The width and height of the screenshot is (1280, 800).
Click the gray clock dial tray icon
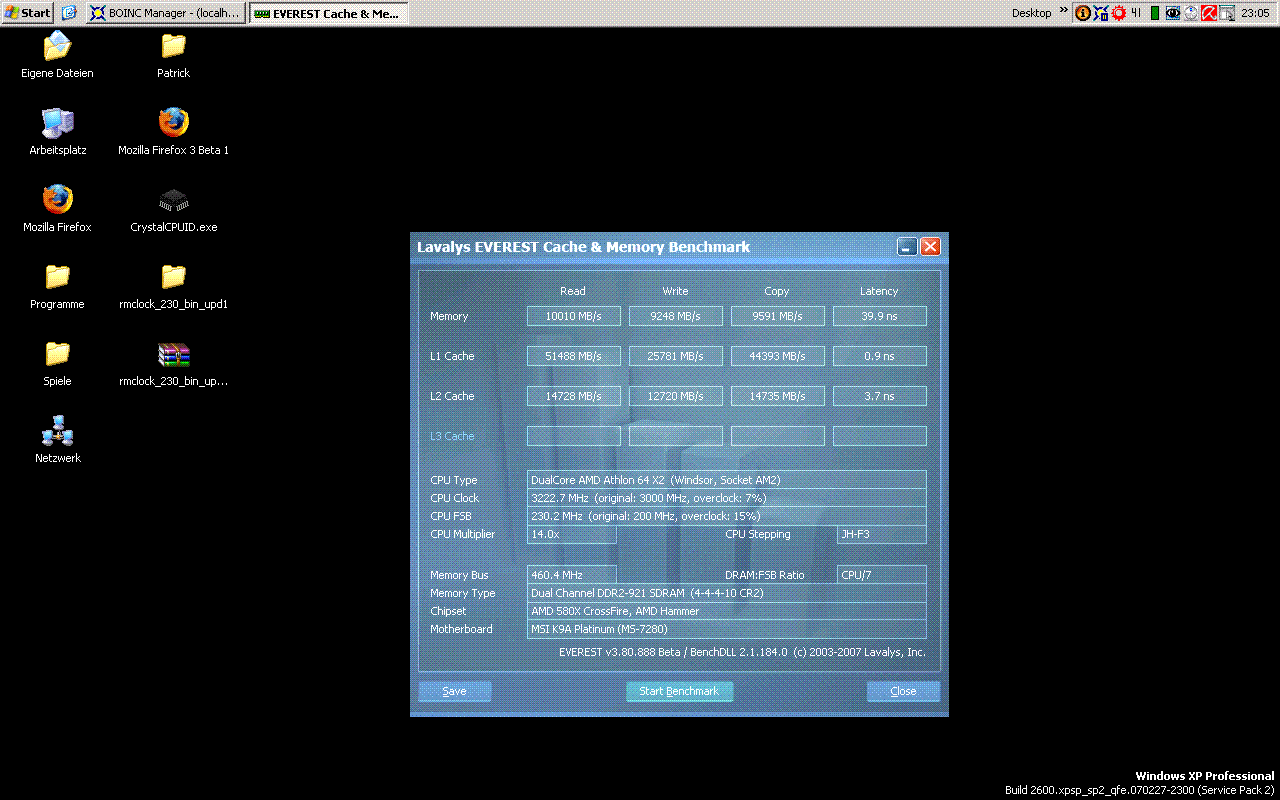point(1191,13)
